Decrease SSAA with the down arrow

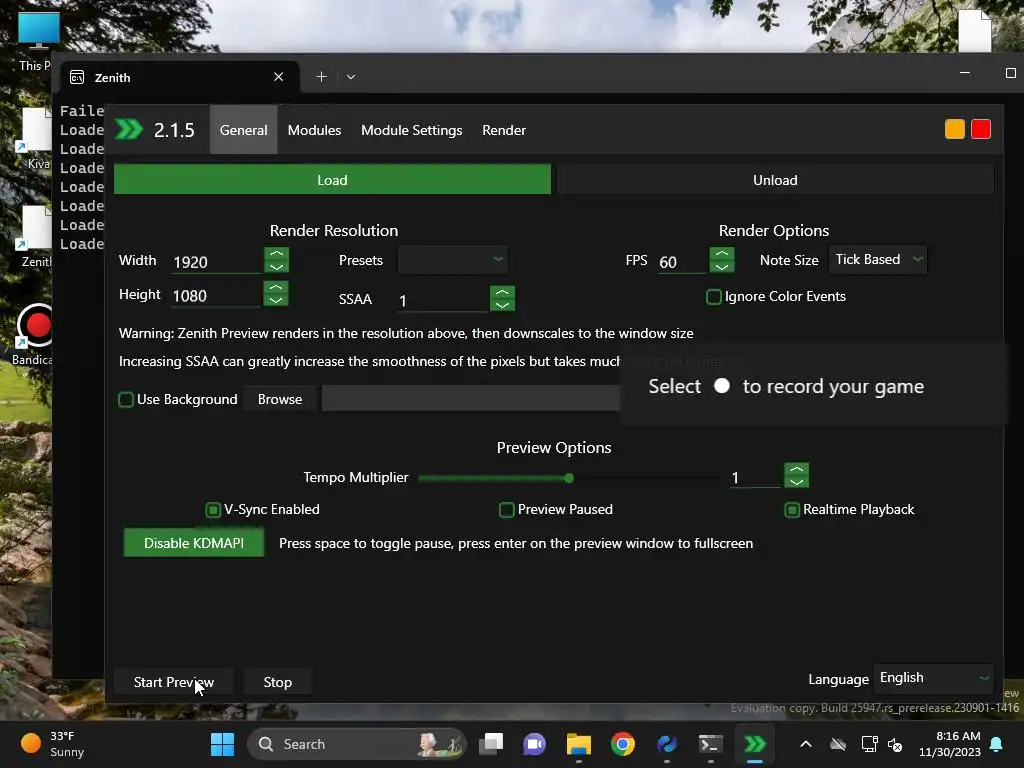[502, 304]
